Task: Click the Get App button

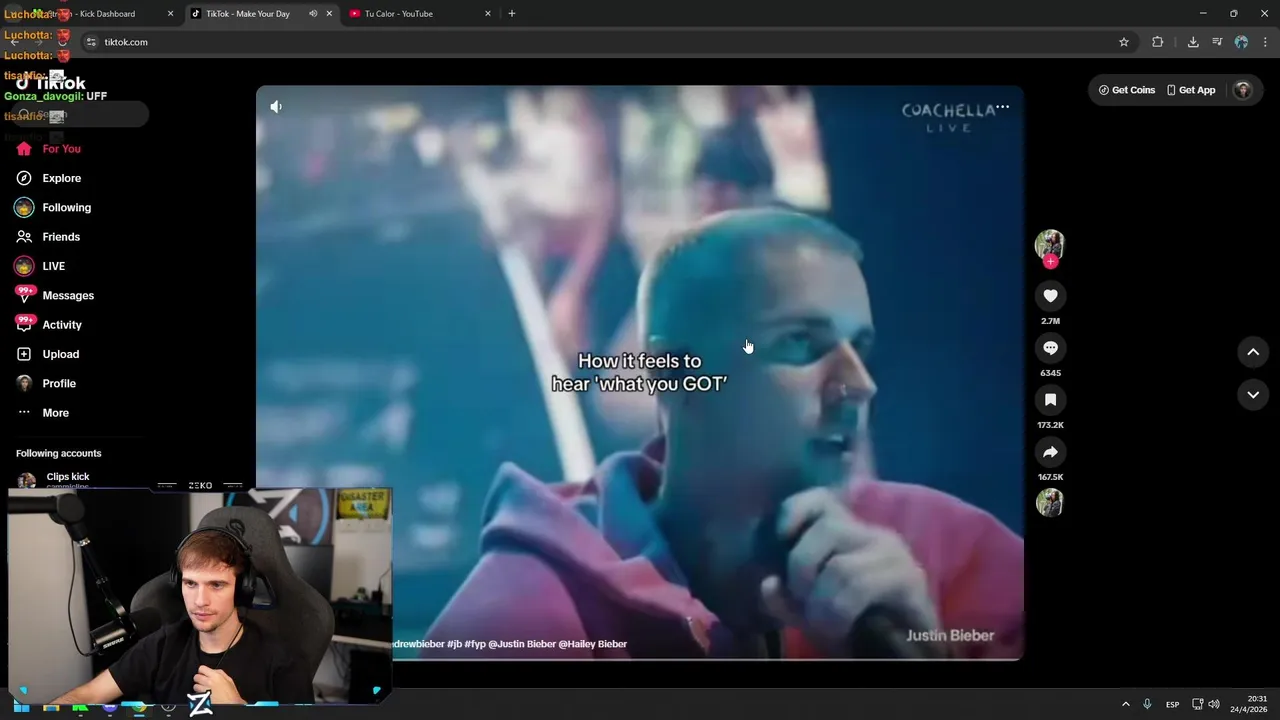Action: pyautogui.click(x=1191, y=90)
